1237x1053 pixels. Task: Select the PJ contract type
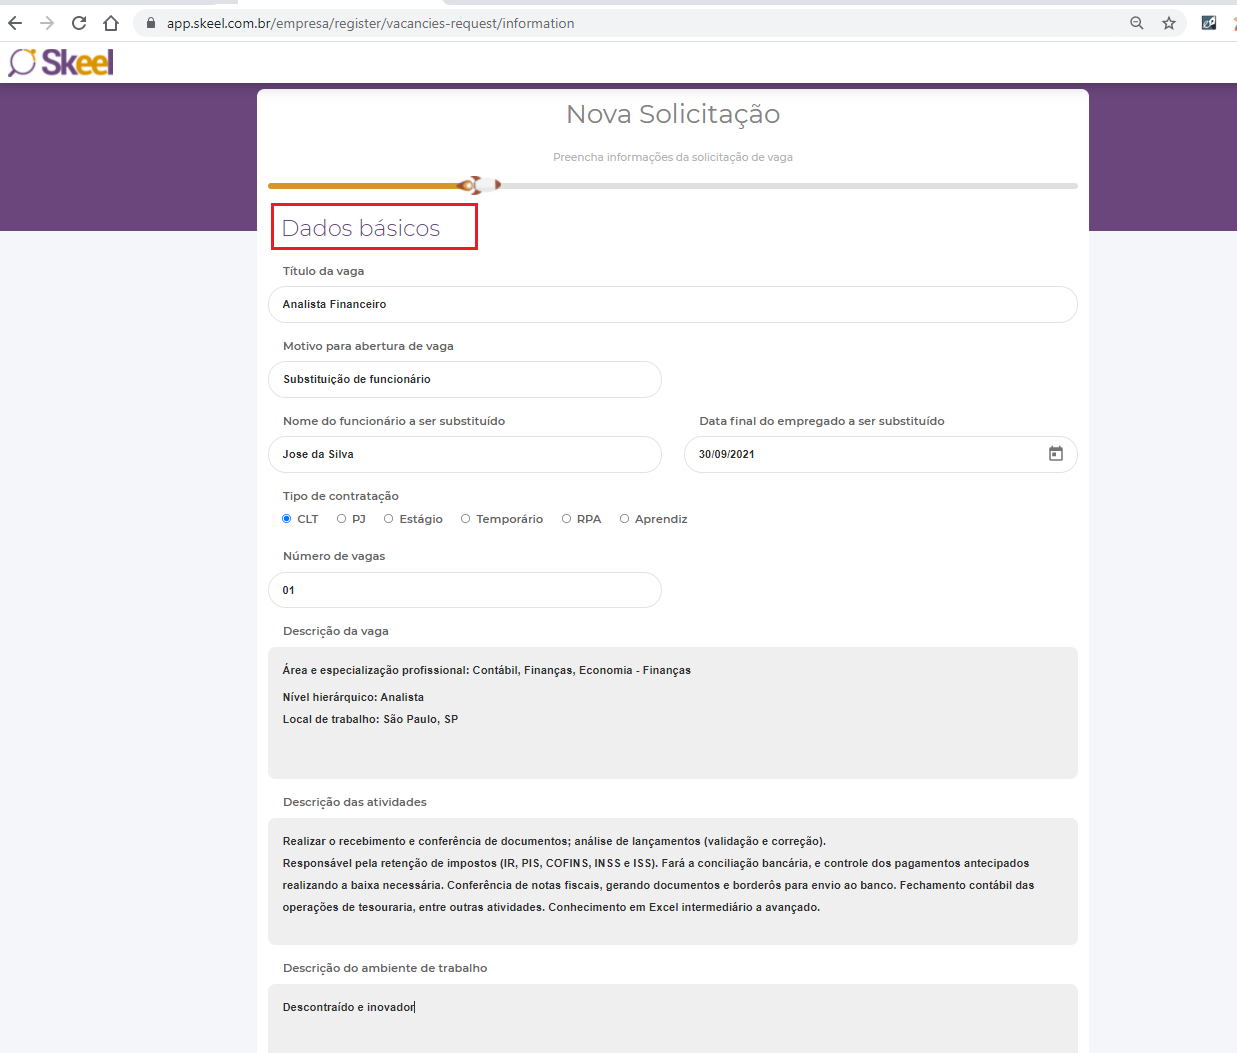tap(342, 519)
